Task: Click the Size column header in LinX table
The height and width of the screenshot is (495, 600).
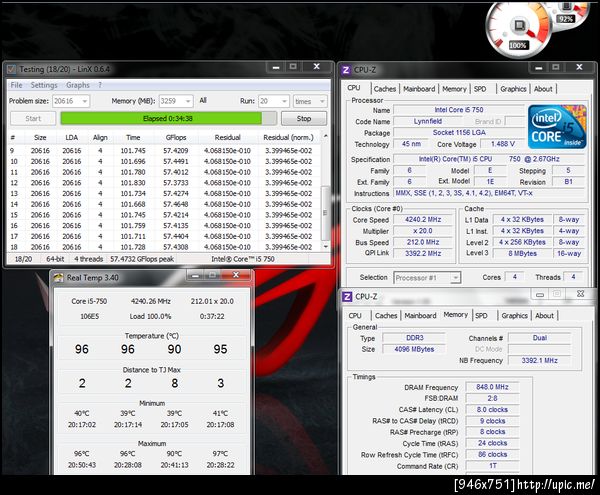Action: coord(40,137)
